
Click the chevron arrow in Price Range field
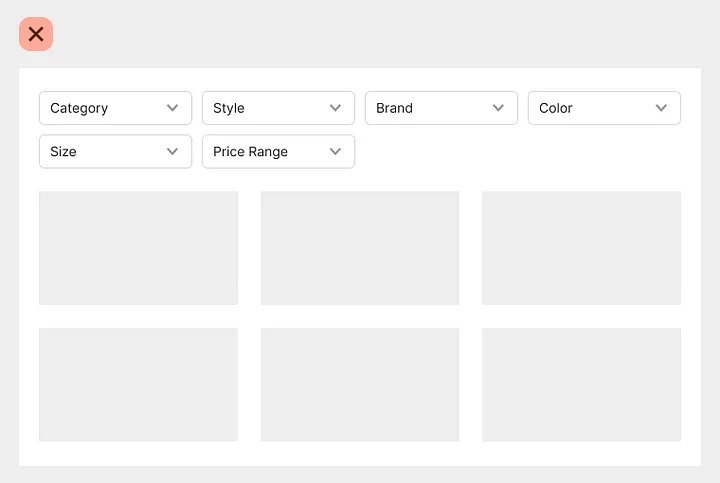pyautogui.click(x=335, y=152)
